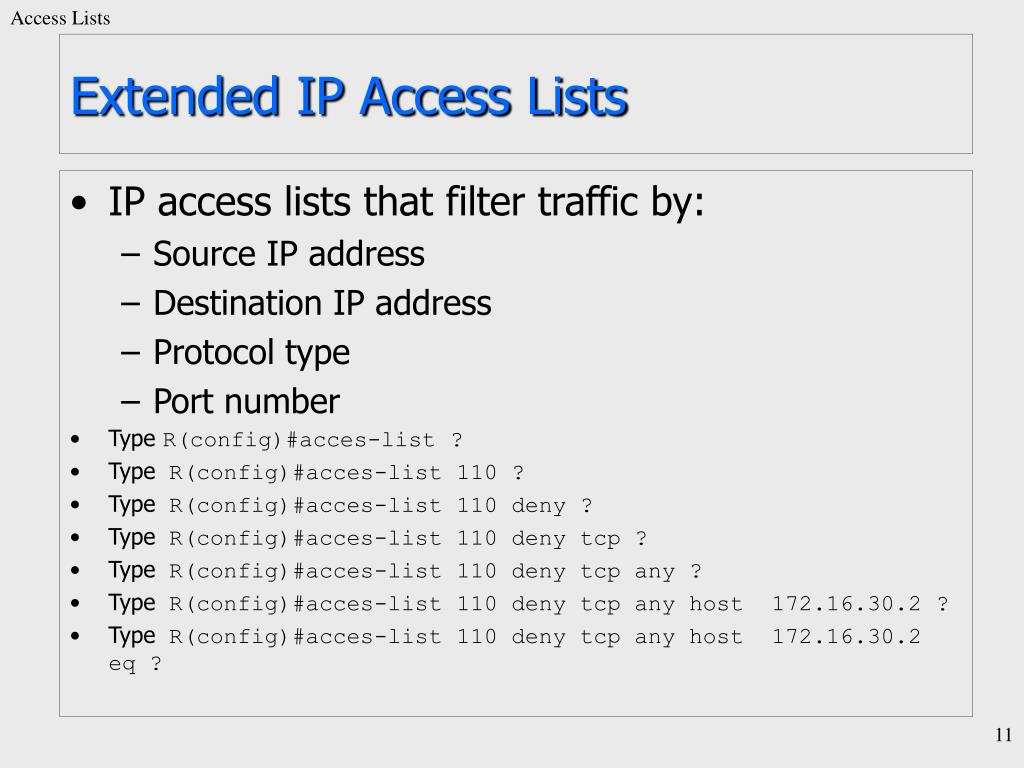
Task: Click the large bullet before 'IP access lists'
Action: 79,203
